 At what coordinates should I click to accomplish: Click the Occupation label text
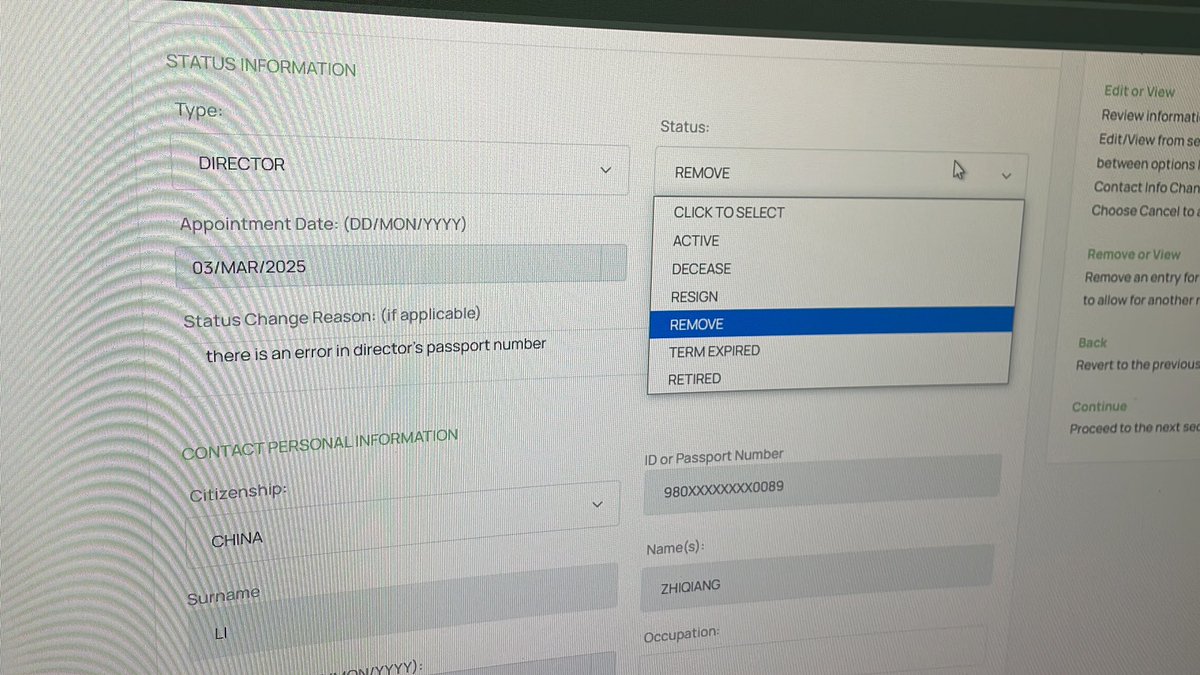tap(681, 635)
